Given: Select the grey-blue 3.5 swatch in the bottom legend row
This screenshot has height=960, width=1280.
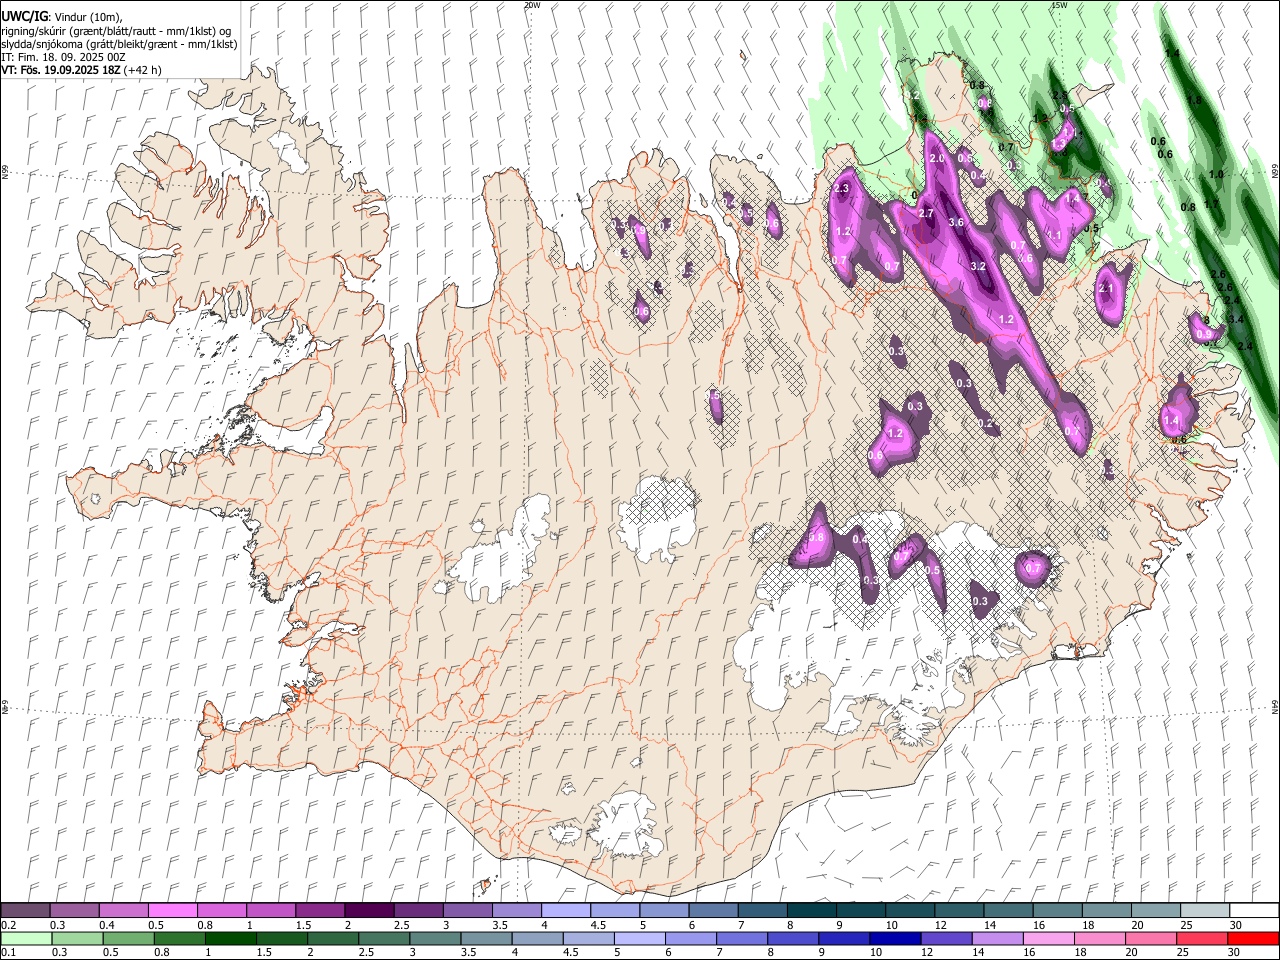Looking at the screenshot, I should pyautogui.click(x=486, y=938).
